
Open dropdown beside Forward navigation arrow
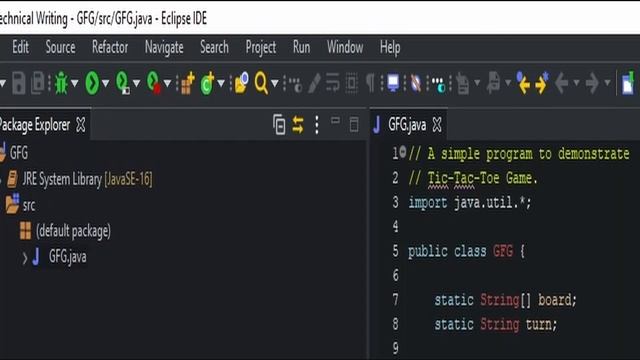click(607, 83)
